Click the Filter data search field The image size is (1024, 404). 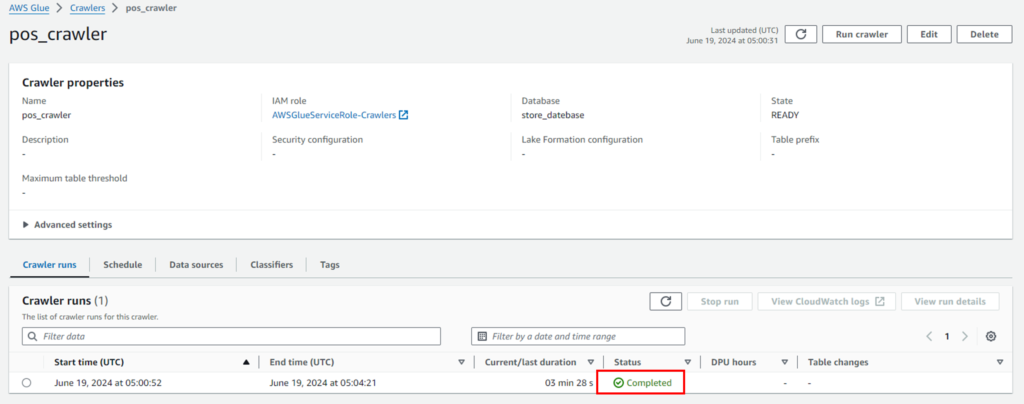click(231, 336)
